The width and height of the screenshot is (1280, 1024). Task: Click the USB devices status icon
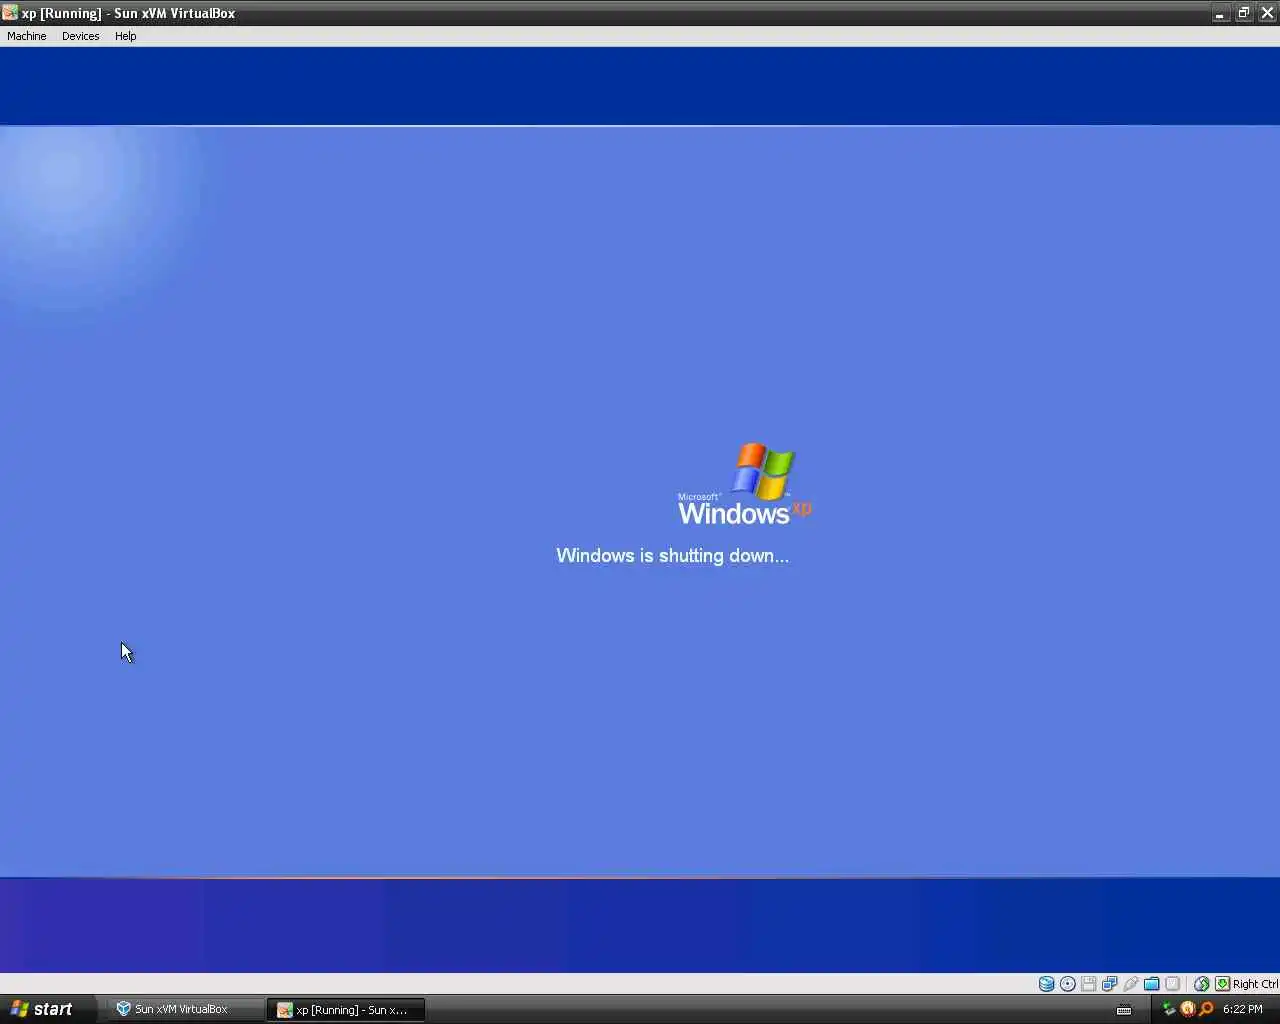(x=1130, y=984)
